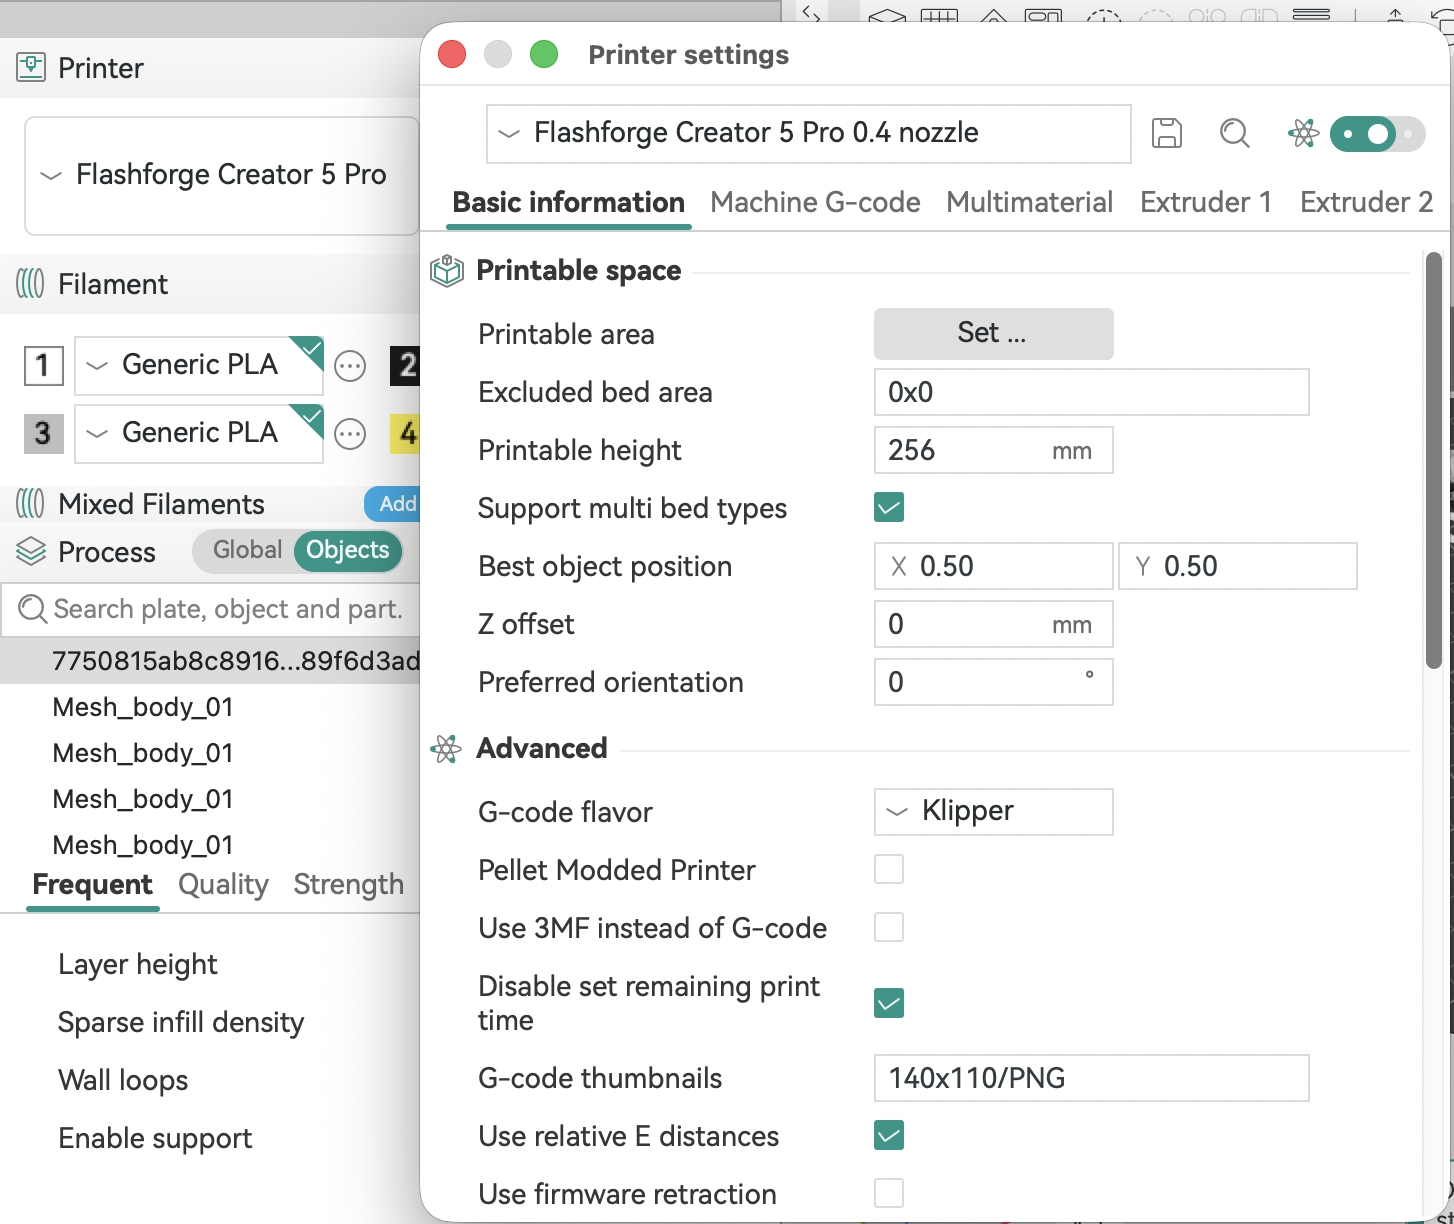
Task: Click the Pellet Modded Printer label
Action: pyautogui.click(x=617, y=870)
